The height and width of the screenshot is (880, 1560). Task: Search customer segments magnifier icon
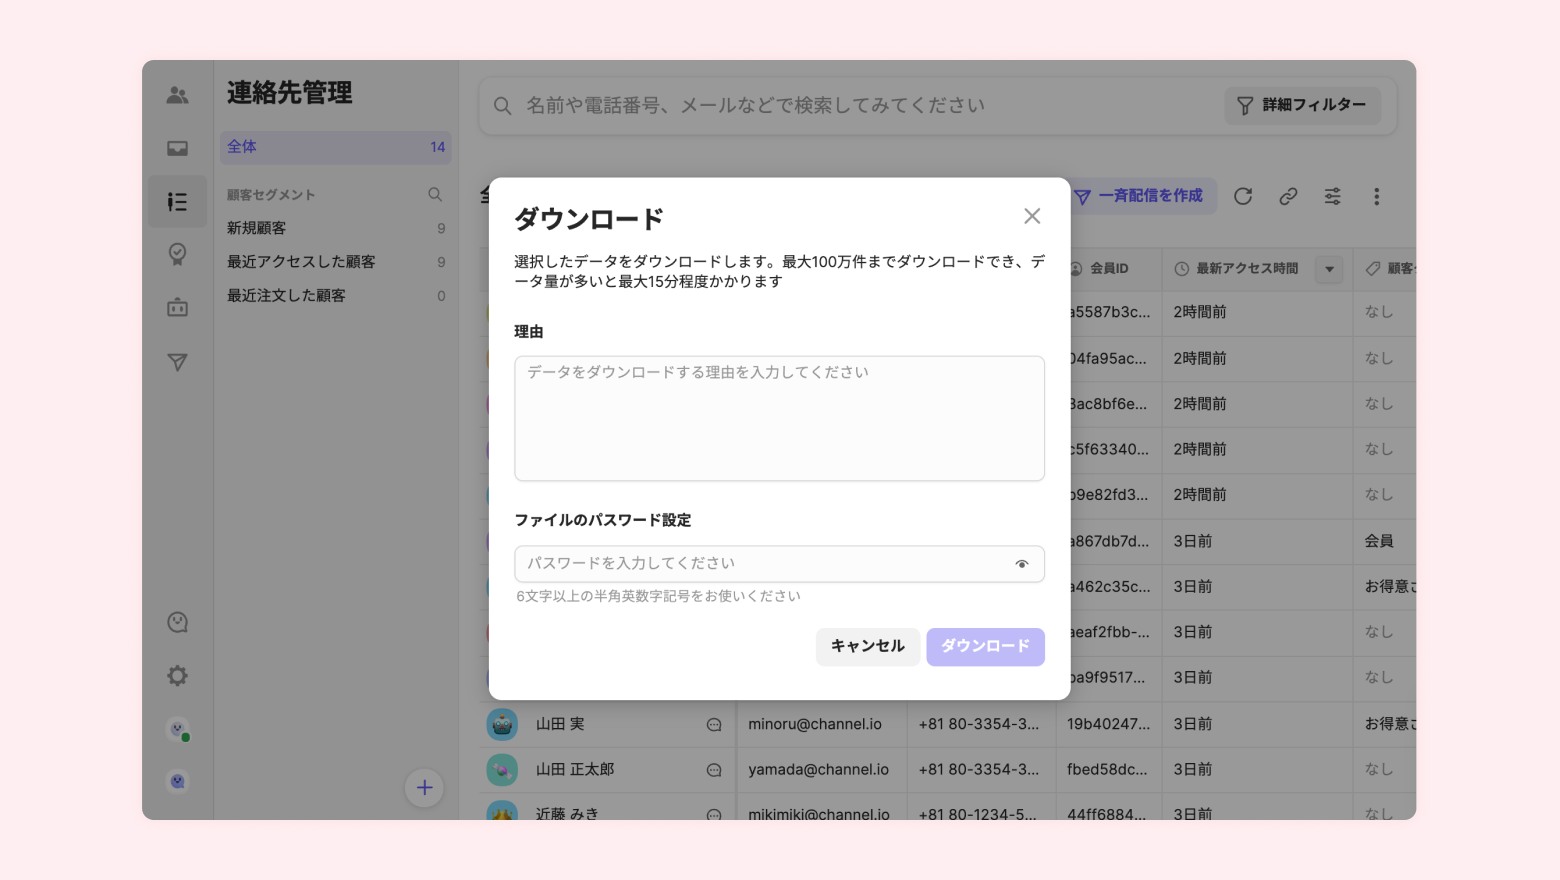coord(435,195)
